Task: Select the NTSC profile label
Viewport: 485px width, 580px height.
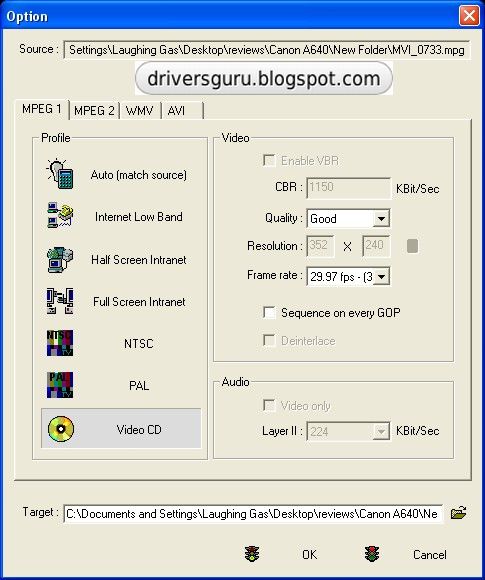Action: (139, 344)
